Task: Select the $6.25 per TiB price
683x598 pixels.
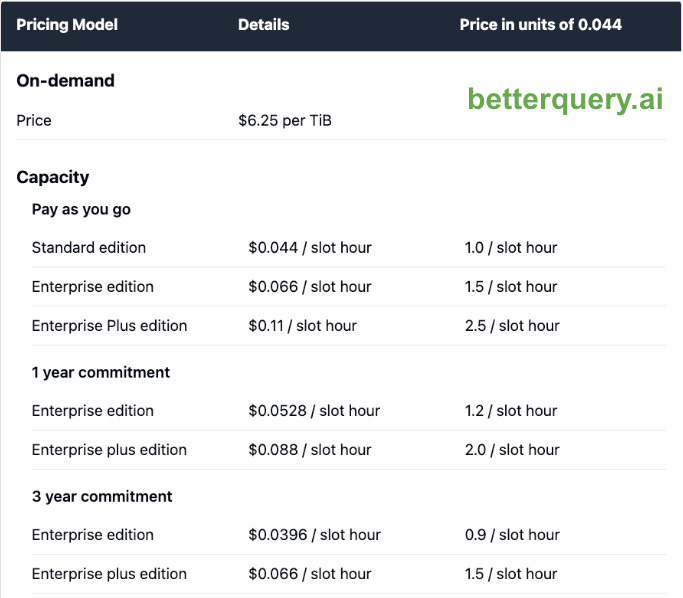Action: tap(285, 120)
